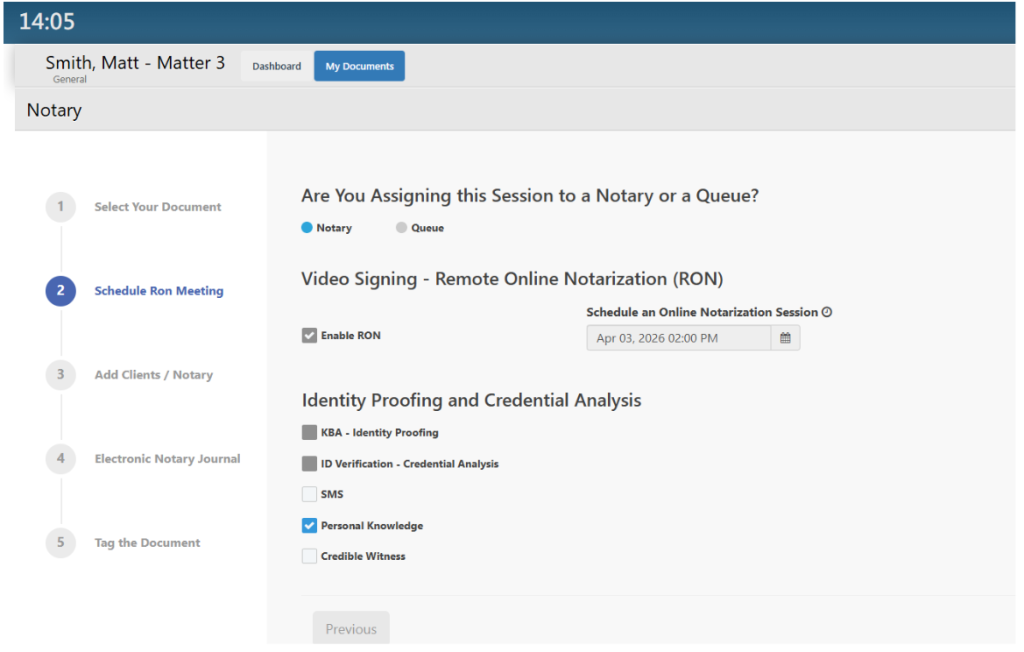Screen dimensions: 1024x652
Task: Click step 2 circle icon
Action: click(x=60, y=291)
